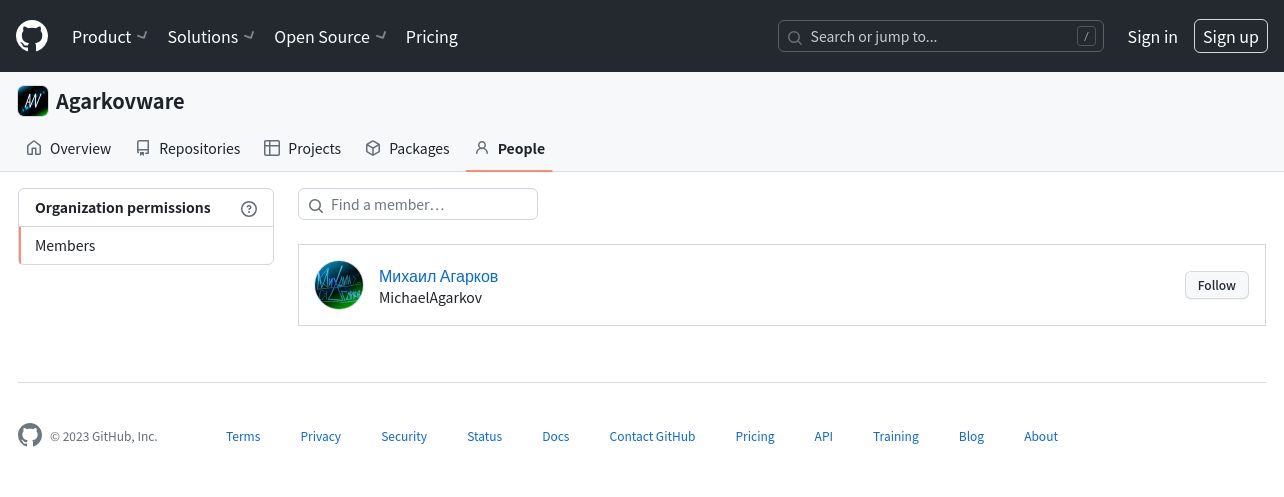The width and height of the screenshot is (1284, 497).
Task: Open API footer link
Action: 823,436
